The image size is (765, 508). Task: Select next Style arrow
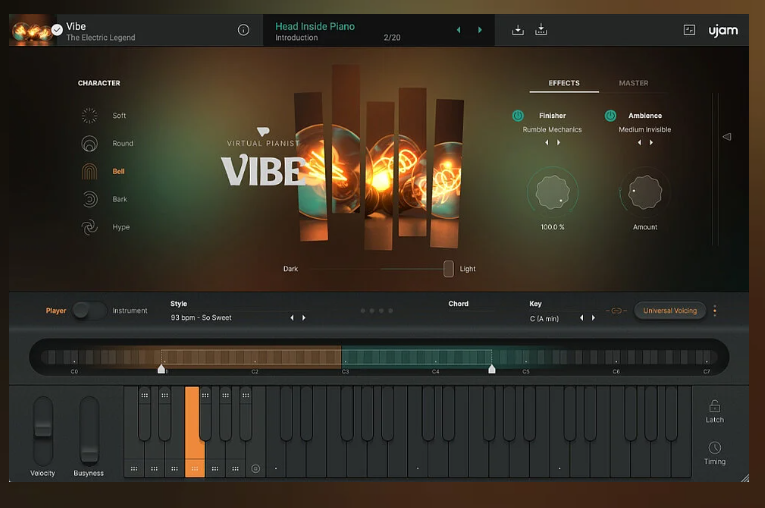(x=304, y=318)
